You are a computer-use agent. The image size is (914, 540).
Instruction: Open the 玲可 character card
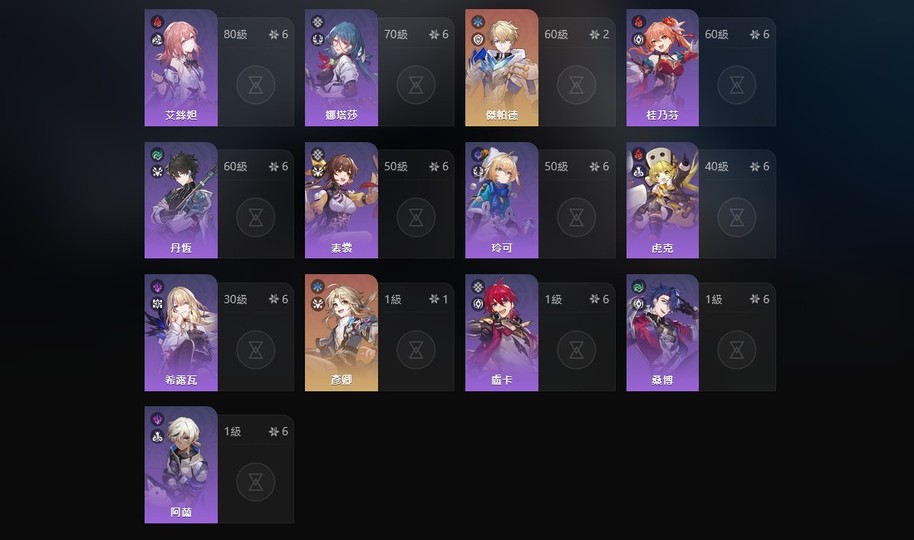point(501,200)
